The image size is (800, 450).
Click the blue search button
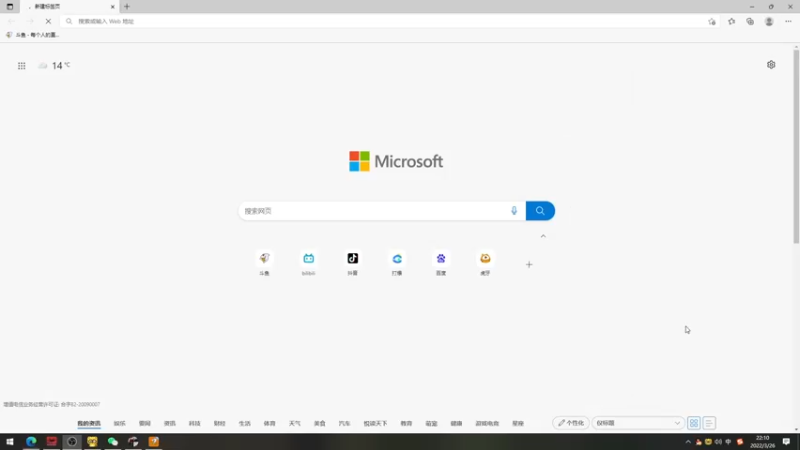(x=540, y=211)
